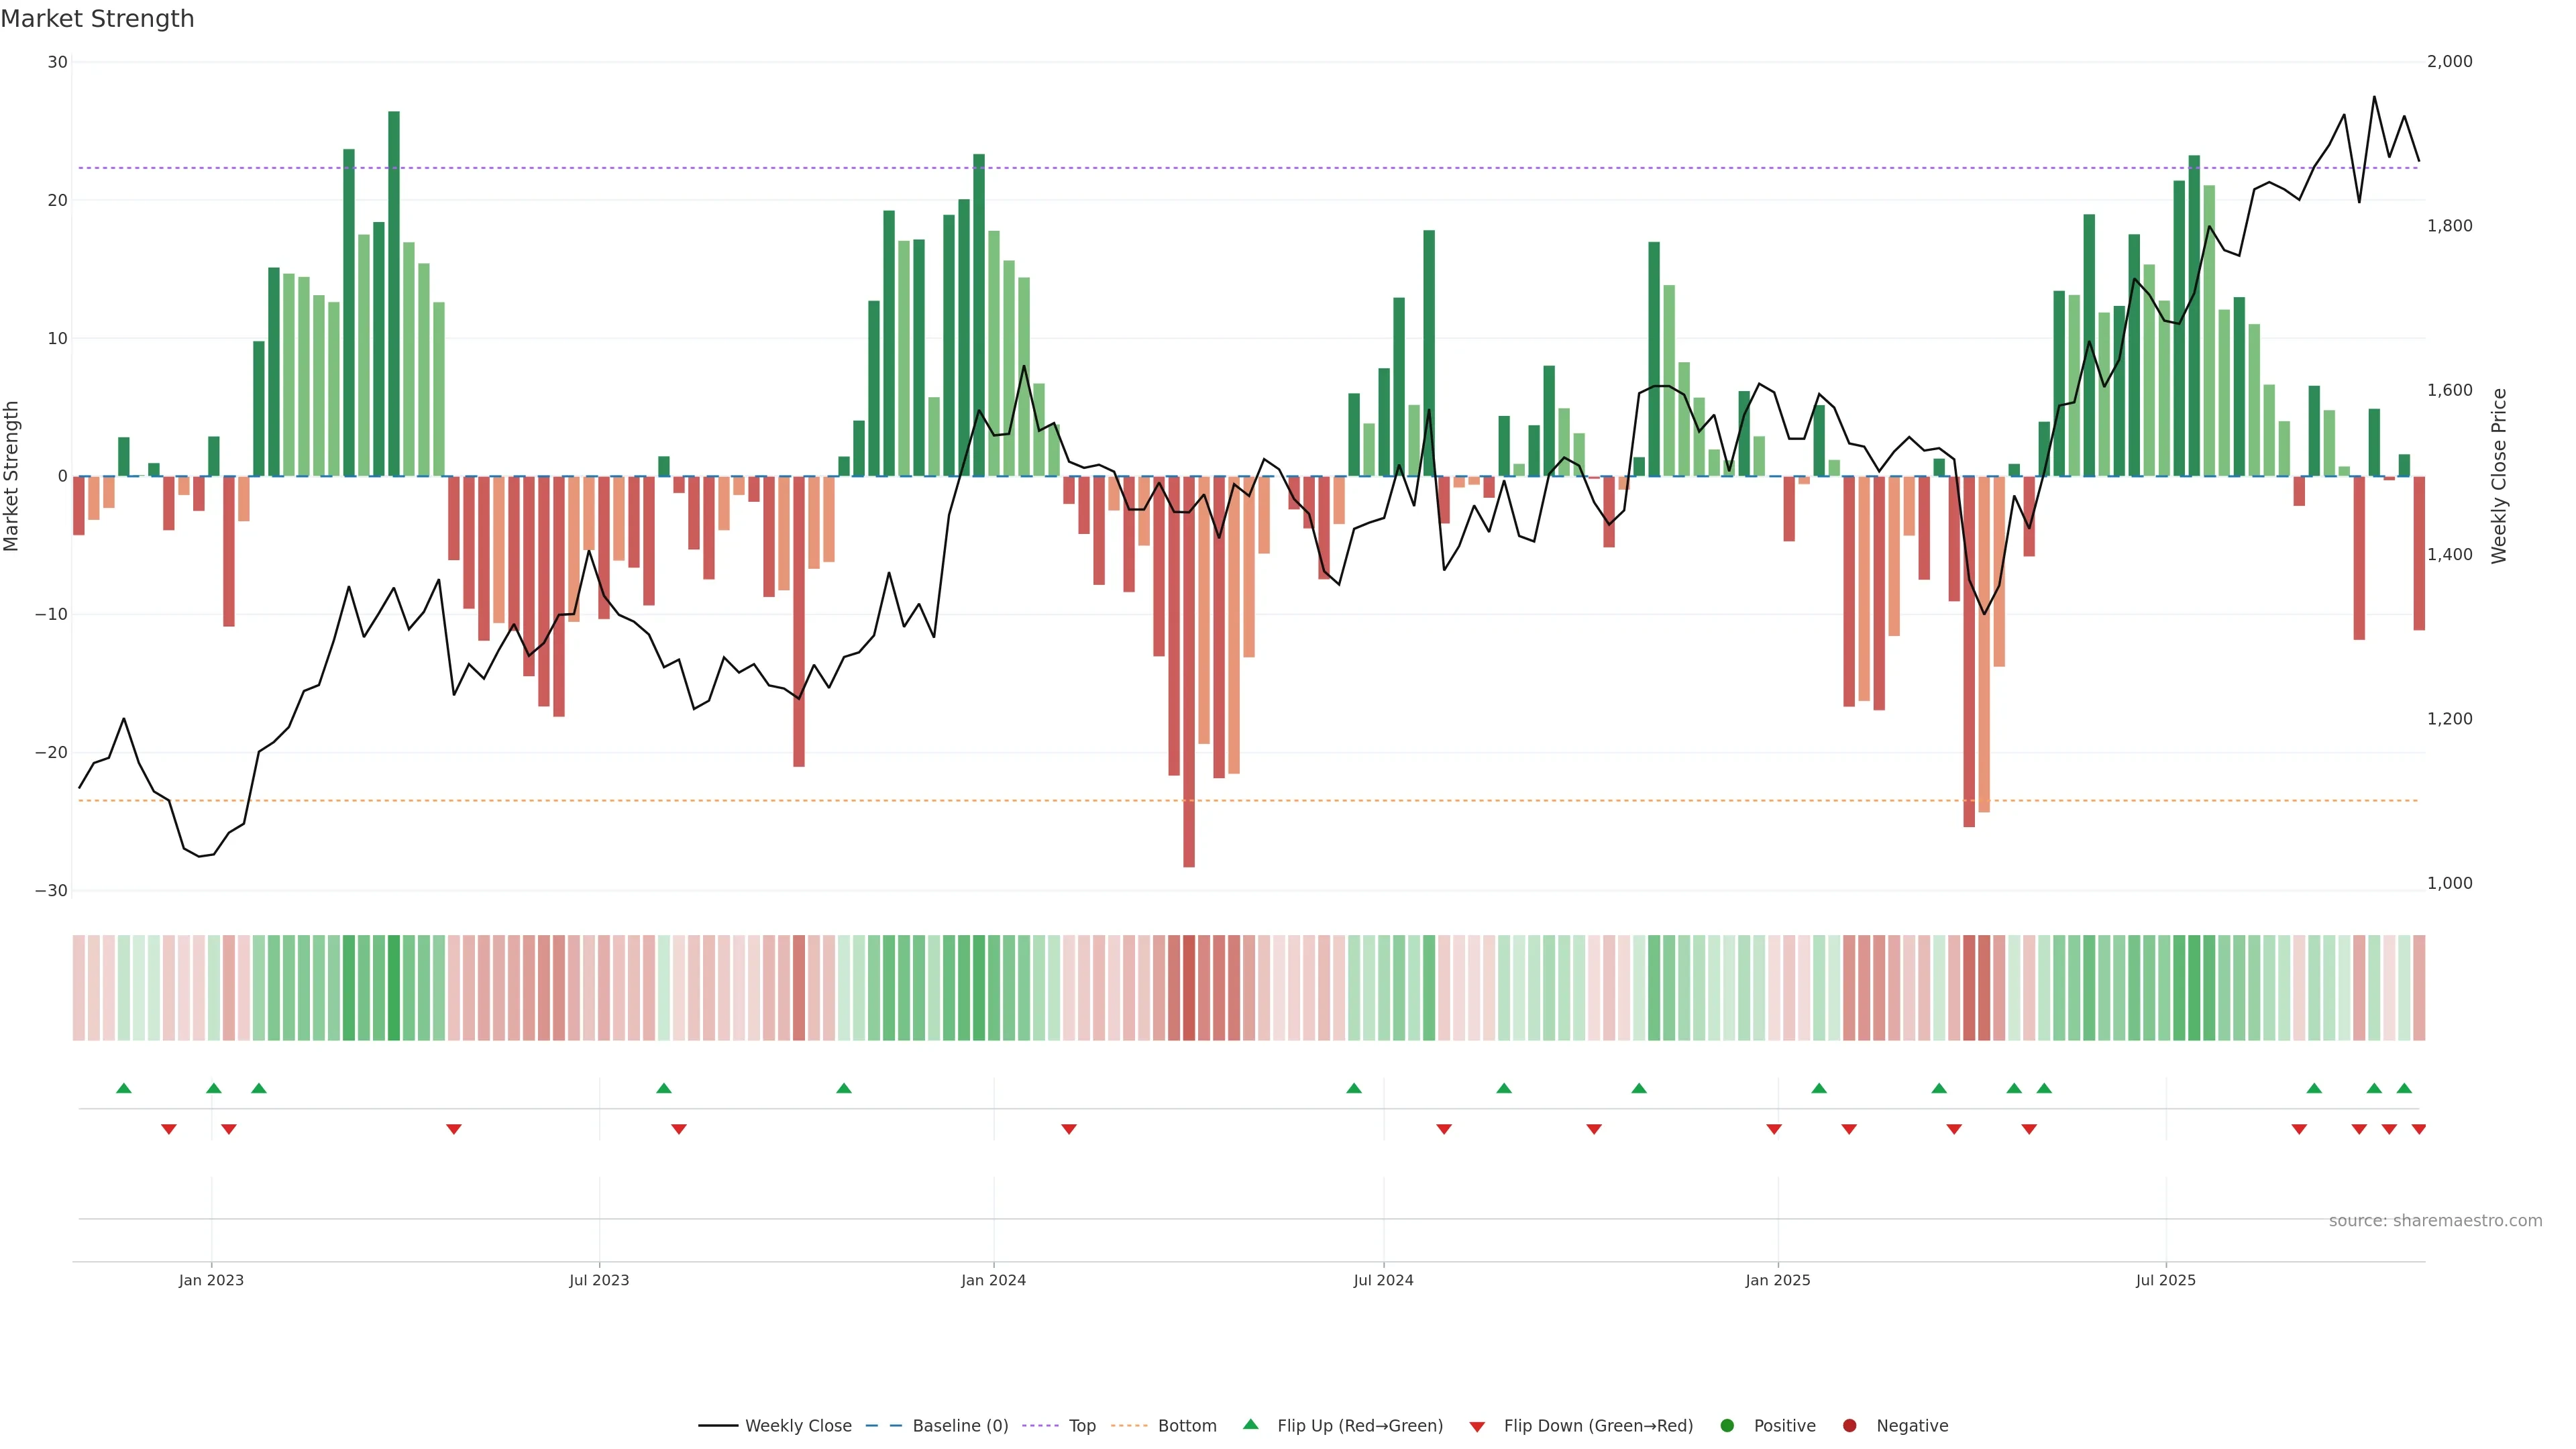Image resolution: width=2576 pixels, height=1449 pixels.
Task: Click the Flip Up green triangle legend icon
Action: click(x=1250, y=1424)
